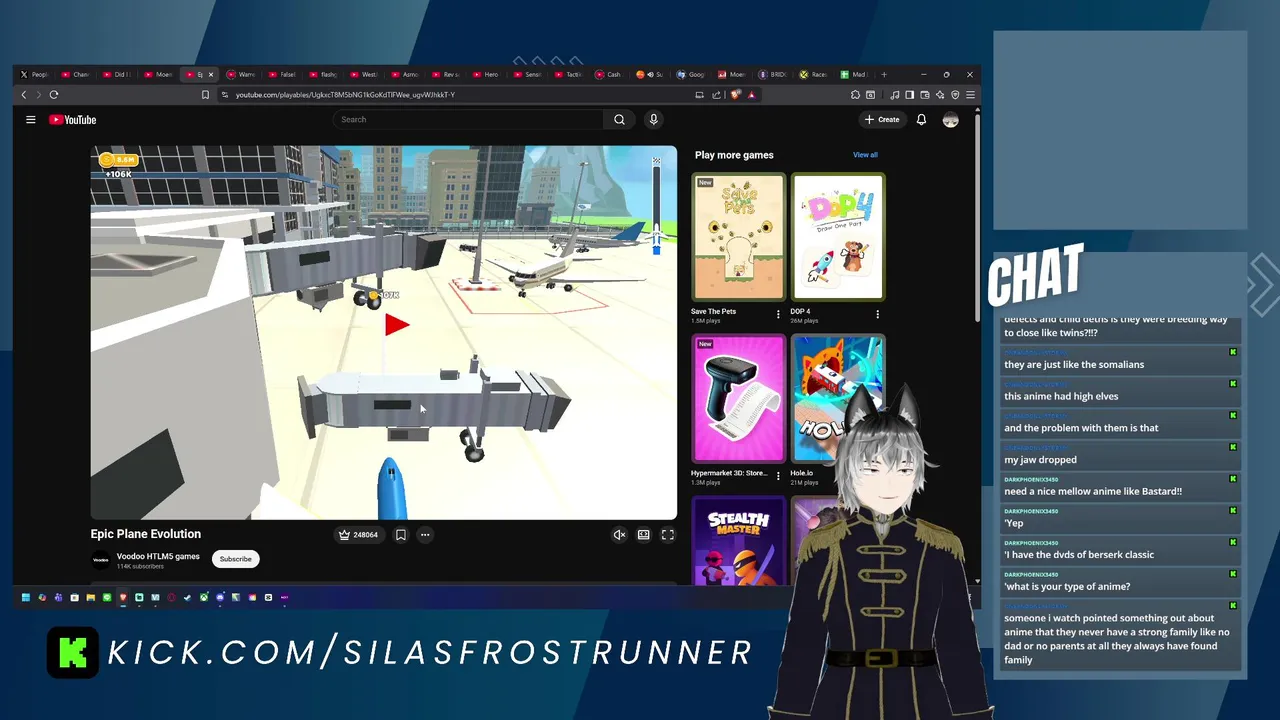This screenshot has width=1280, height=720.
Task: Click the Brave shields lion icon
Action: pyautogui.click(x=736, y=95)
